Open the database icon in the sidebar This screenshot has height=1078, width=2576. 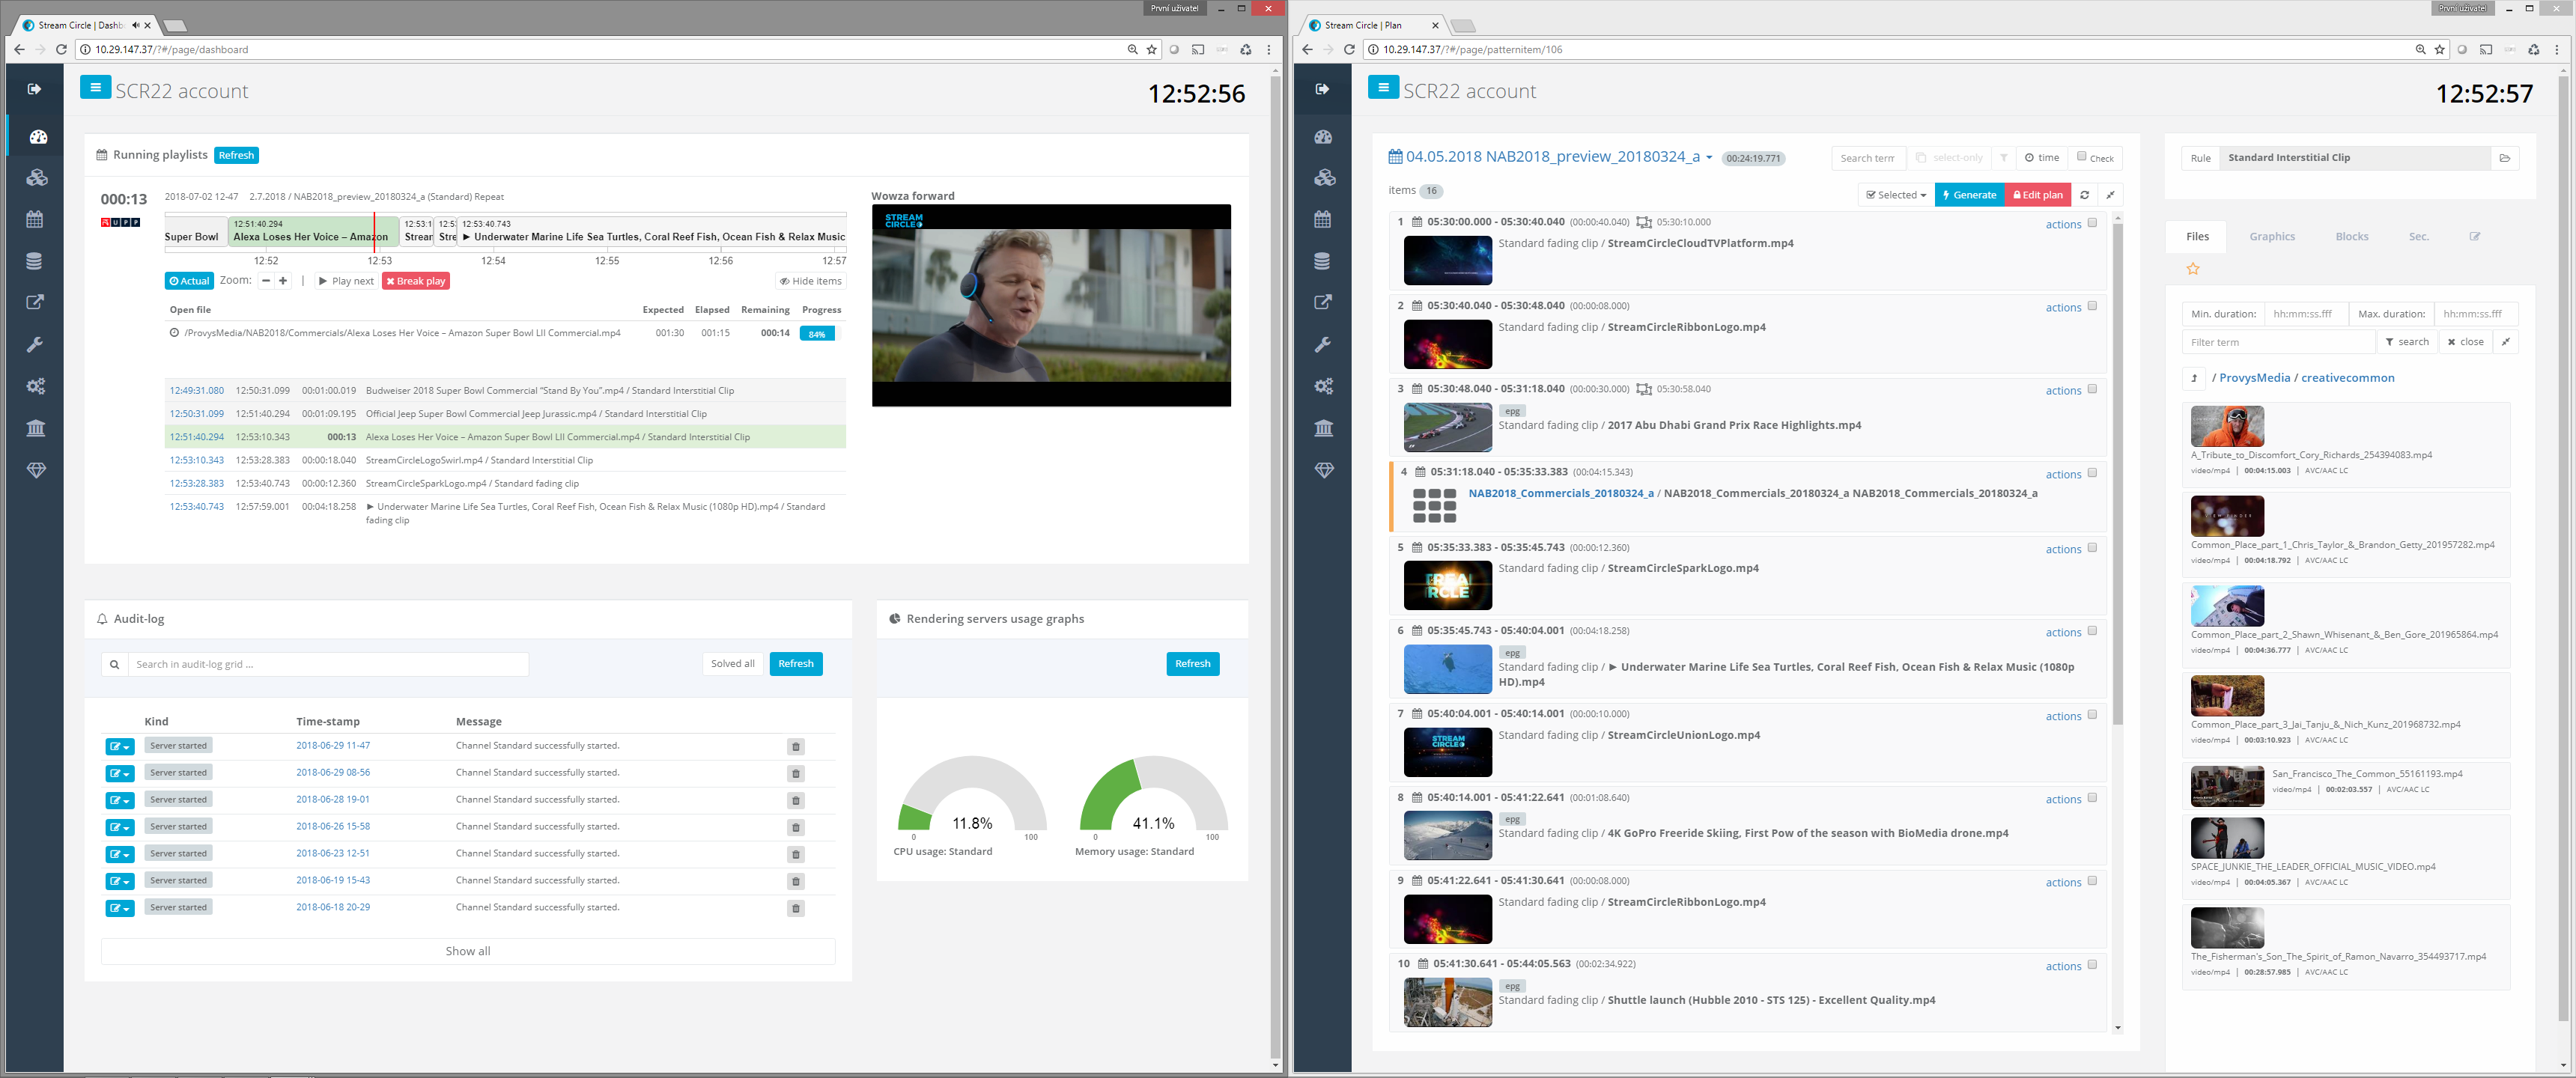coord(35,261)
